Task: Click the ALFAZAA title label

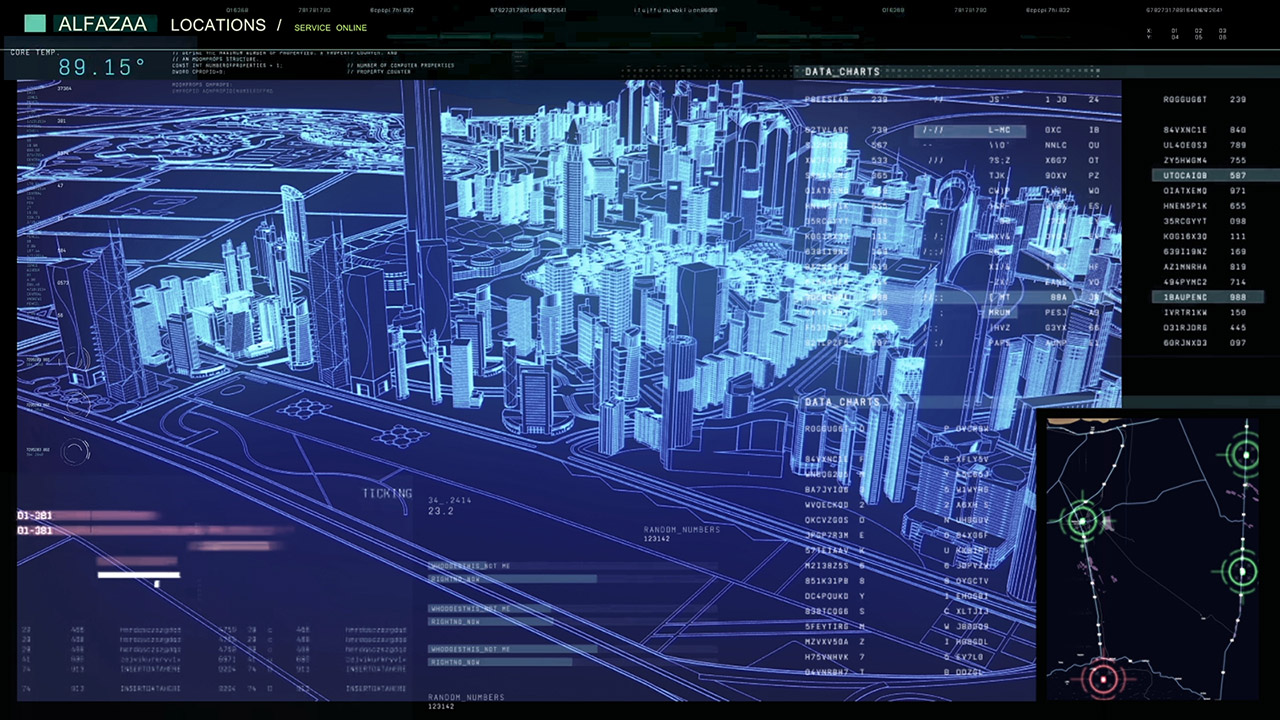Action: click(102, 25)
